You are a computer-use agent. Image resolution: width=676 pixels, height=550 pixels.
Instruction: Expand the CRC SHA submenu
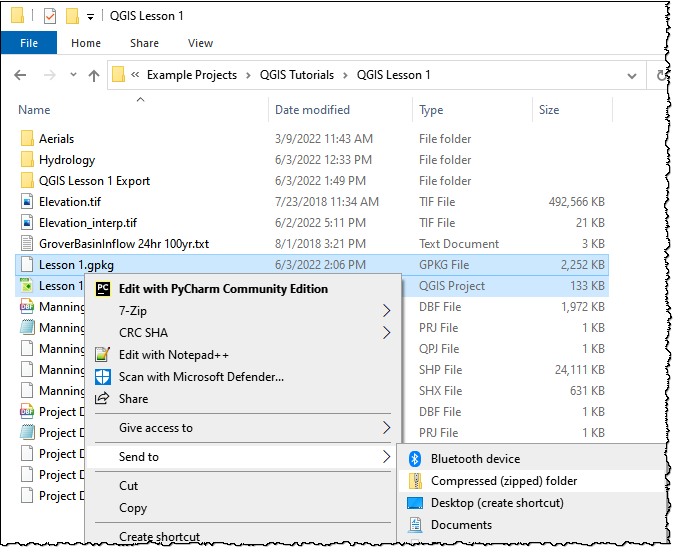click(x=386, y=333)
